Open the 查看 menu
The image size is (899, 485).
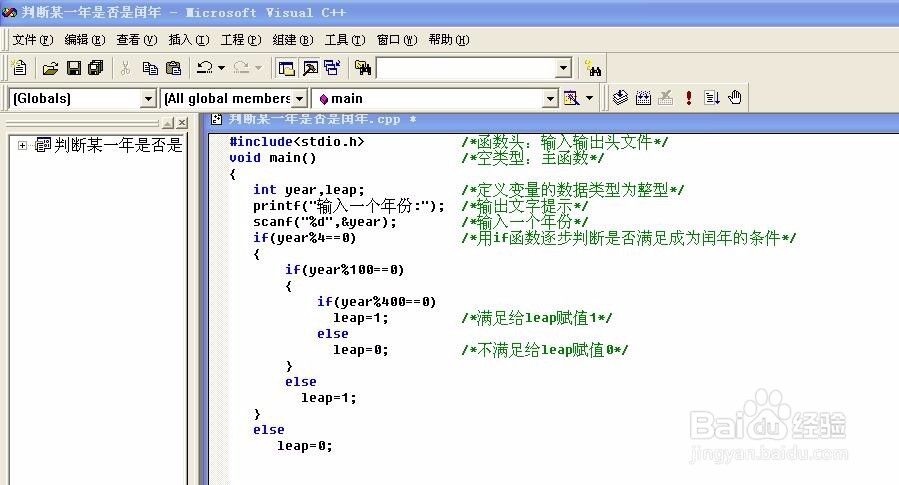pyautogui.click(x=136, y=40)
